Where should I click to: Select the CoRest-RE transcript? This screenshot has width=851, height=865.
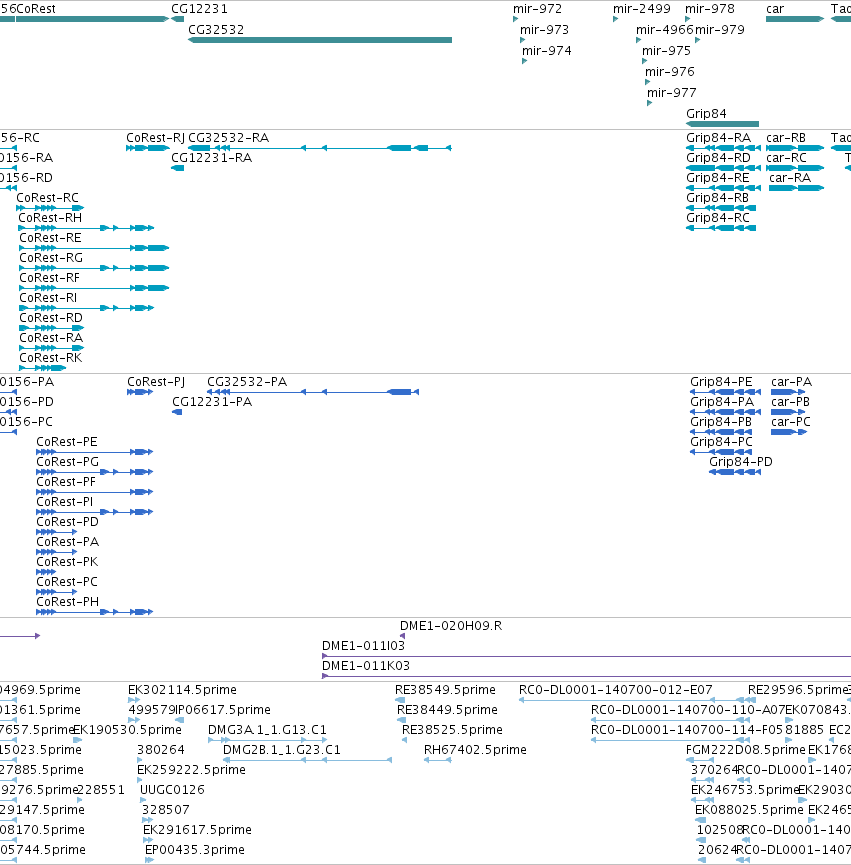pos(94,248)
